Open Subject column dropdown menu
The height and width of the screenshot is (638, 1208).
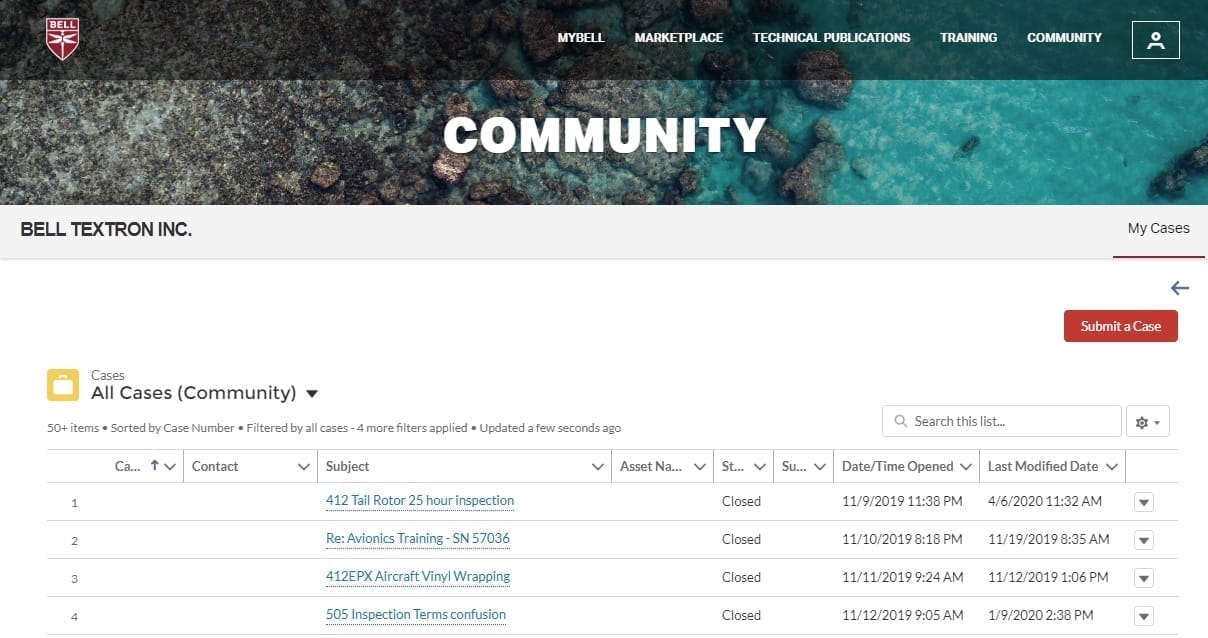(x=597, y=467)
